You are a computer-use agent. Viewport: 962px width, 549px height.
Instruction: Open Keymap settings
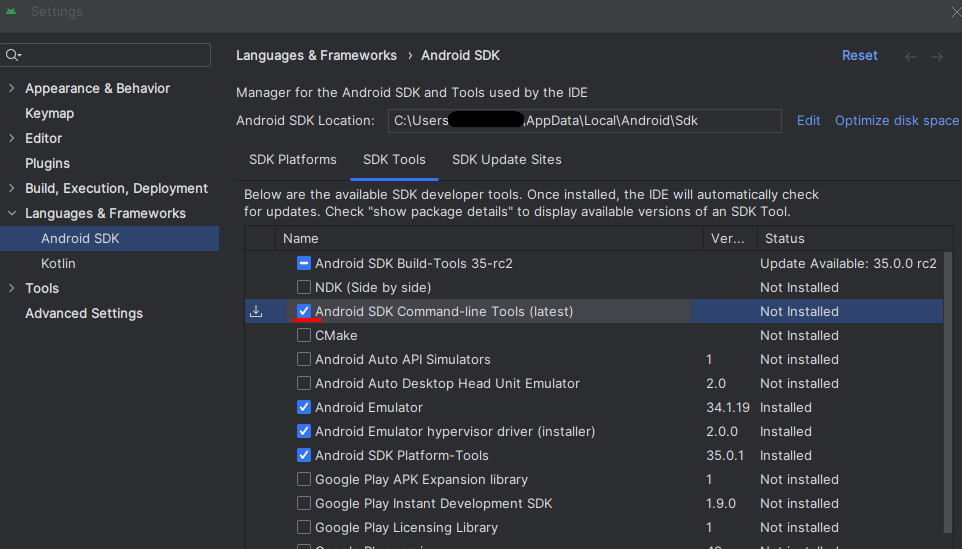(x=49, y=113)
